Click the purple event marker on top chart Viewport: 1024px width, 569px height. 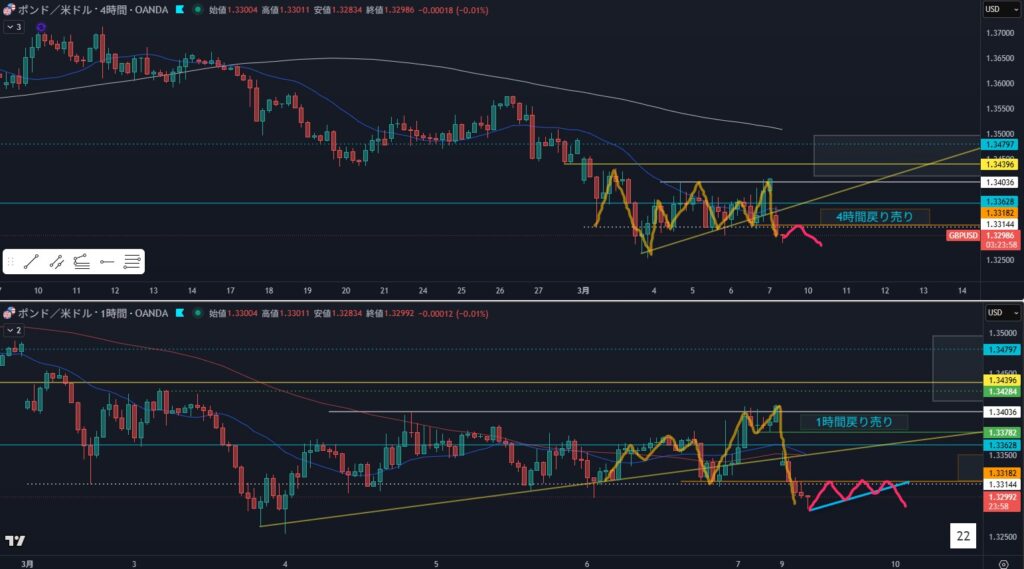[x=40, y=27]
